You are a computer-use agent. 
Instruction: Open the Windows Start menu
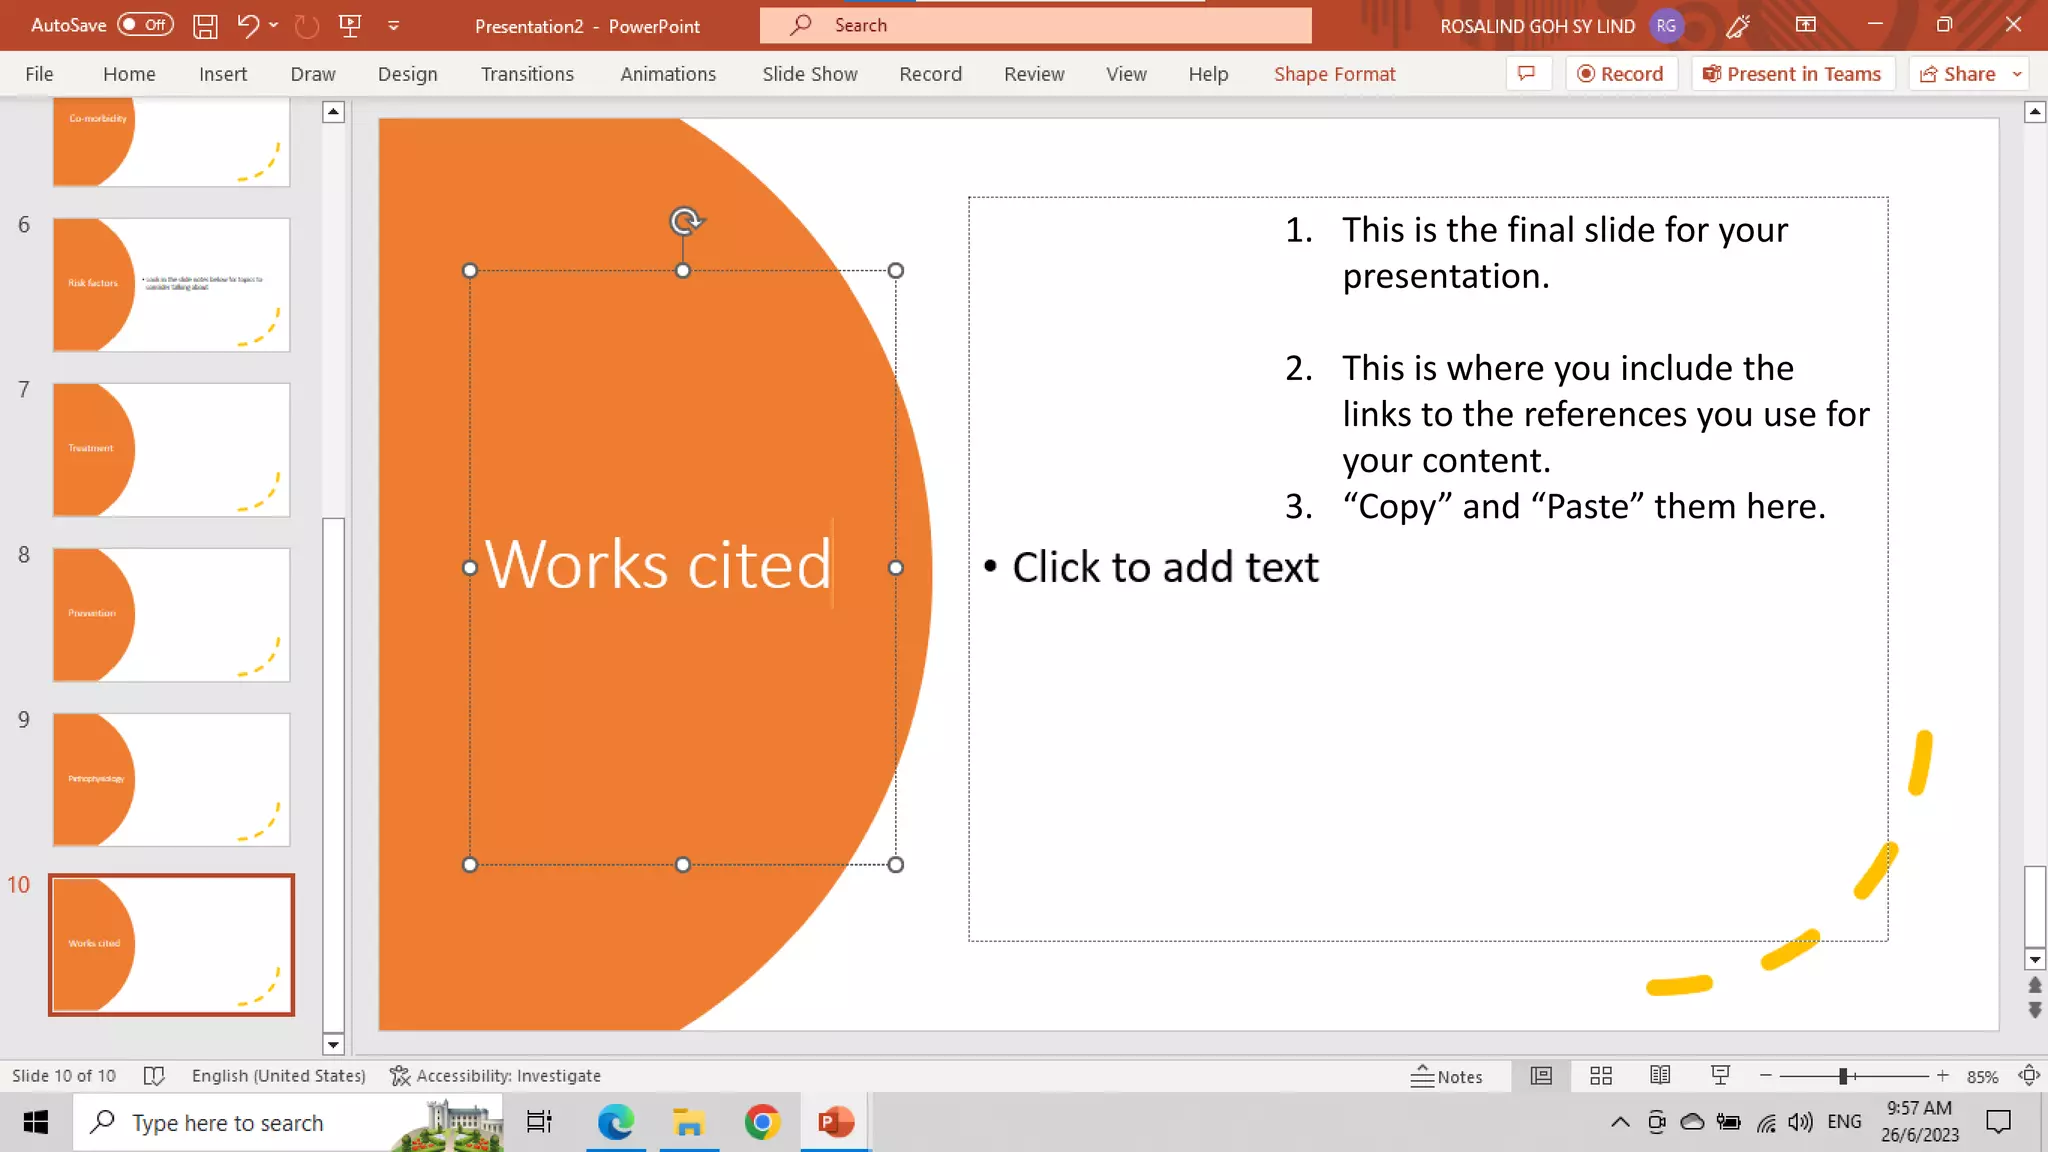[x=36, y=1123]
